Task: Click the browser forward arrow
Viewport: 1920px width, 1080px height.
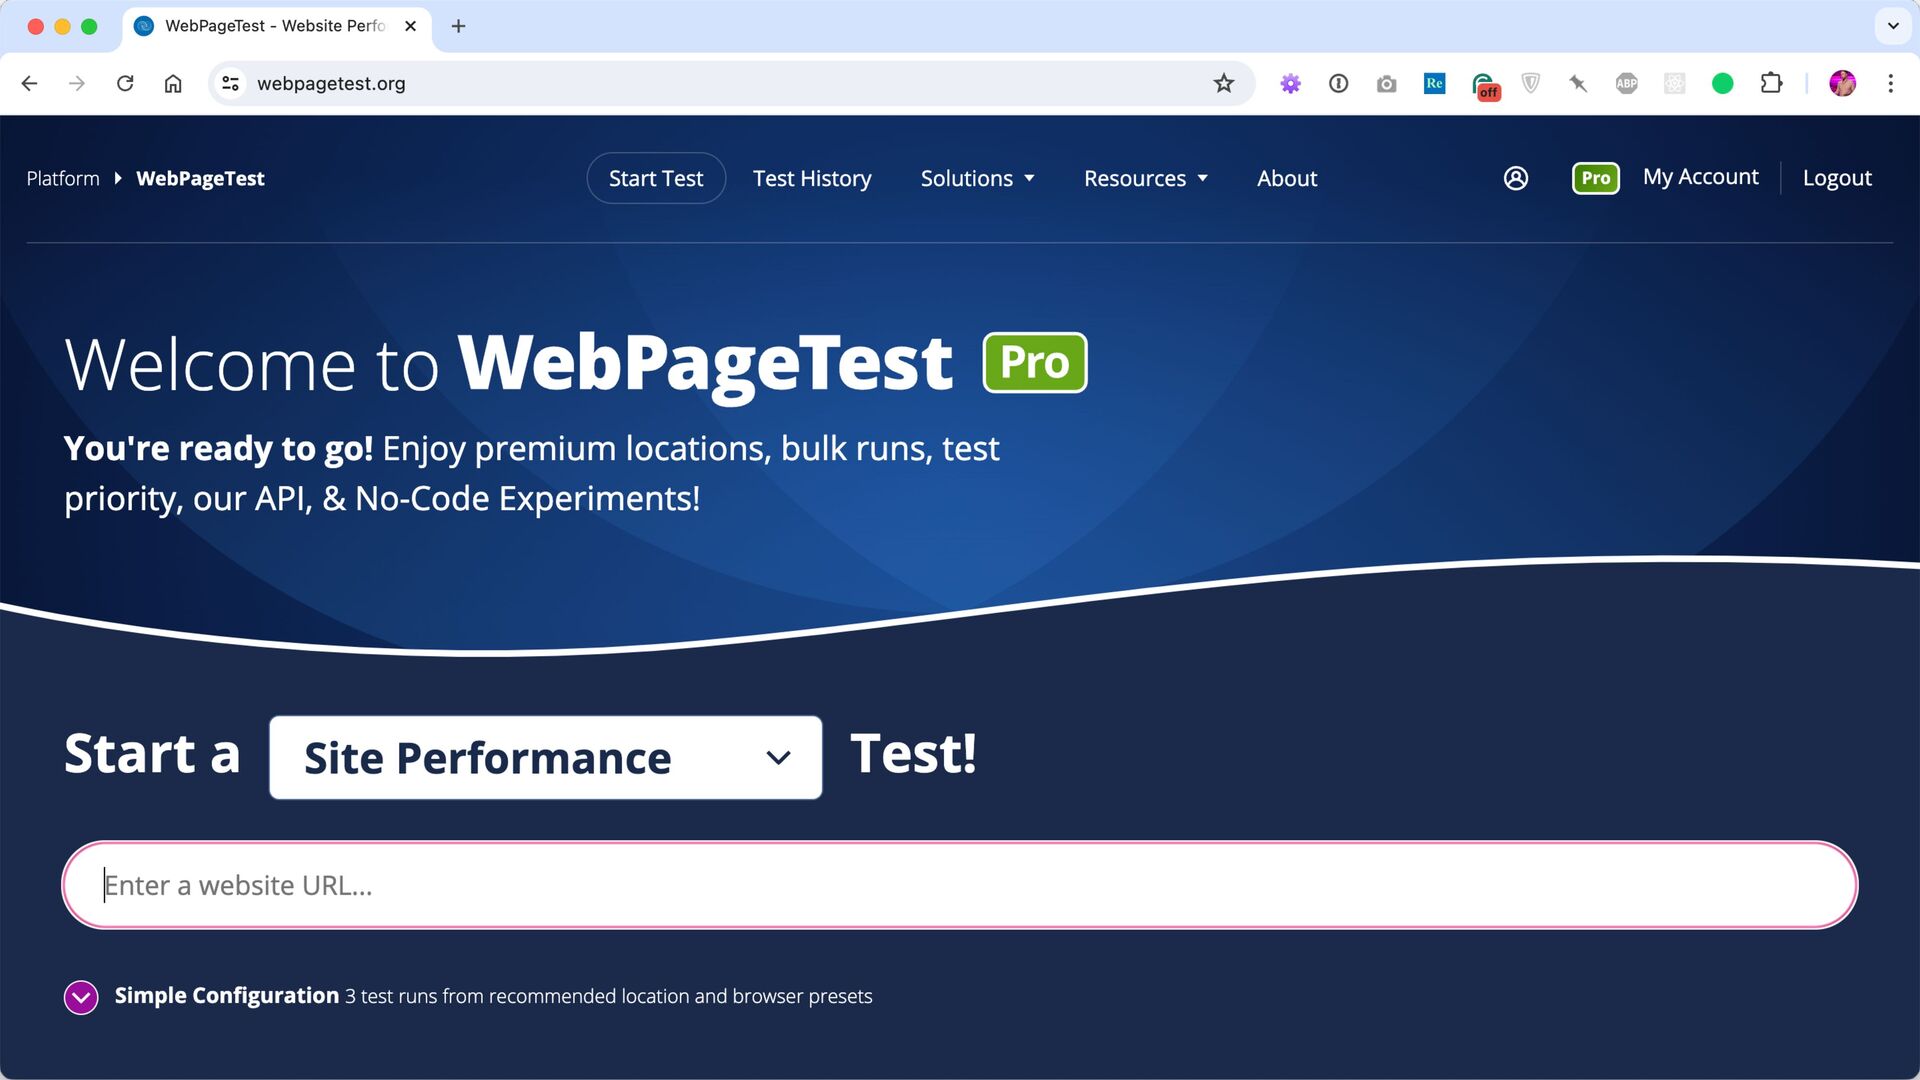Action: click(77, 84)
